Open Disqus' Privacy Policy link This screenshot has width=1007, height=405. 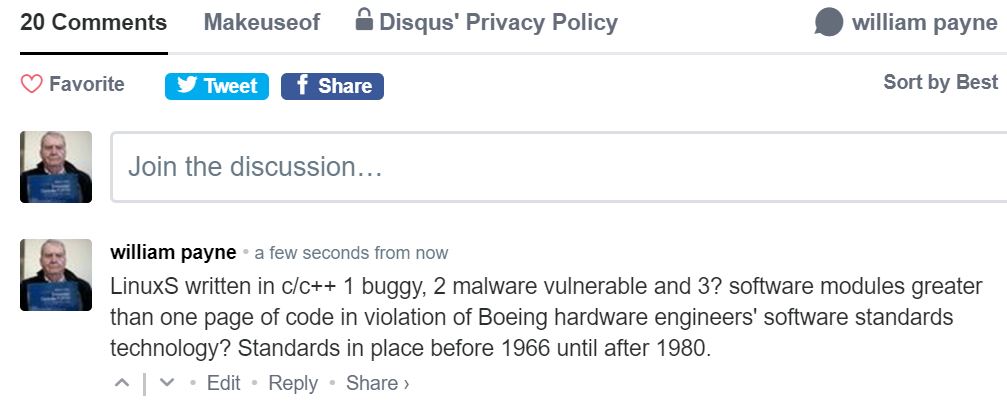coord(498,23)
